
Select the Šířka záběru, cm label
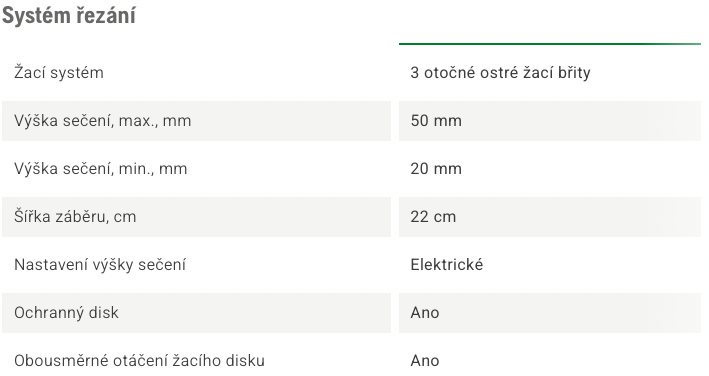point(75,216)
